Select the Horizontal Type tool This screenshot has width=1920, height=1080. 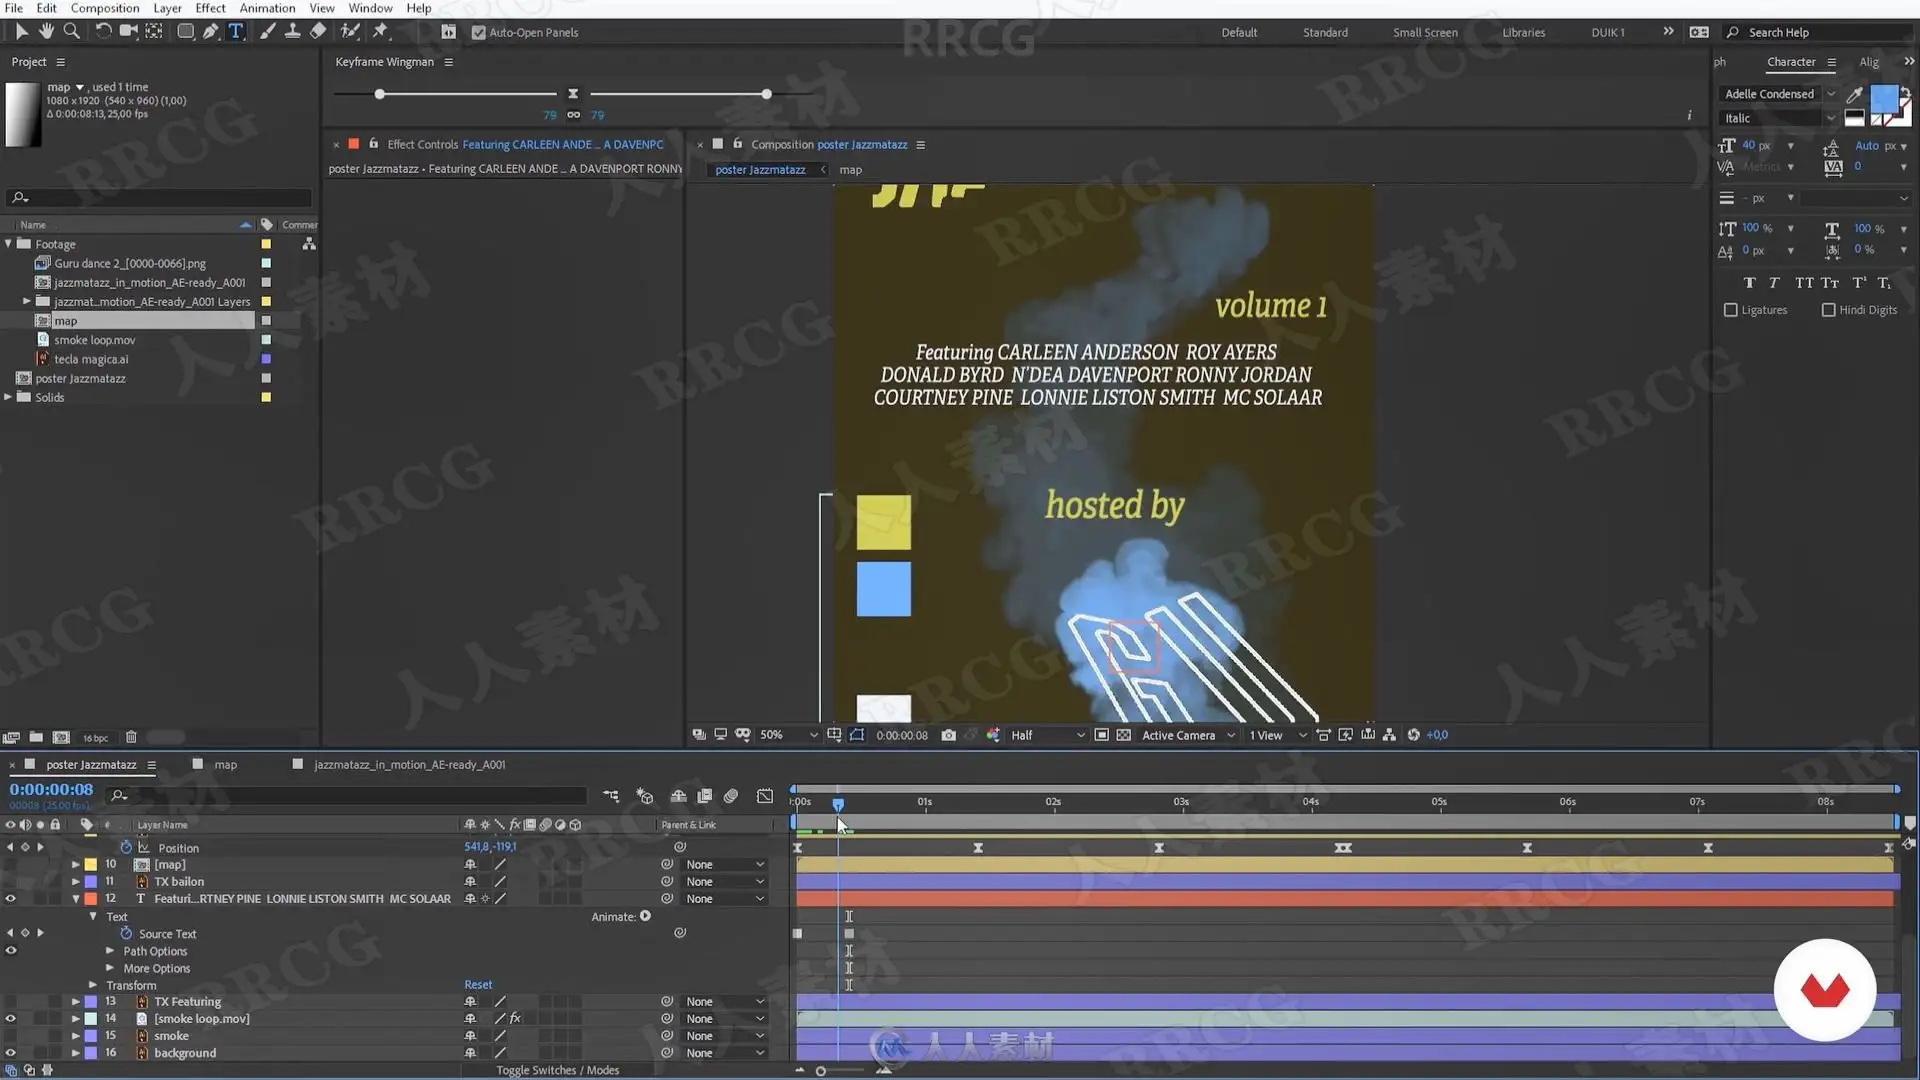pos(236,32)
